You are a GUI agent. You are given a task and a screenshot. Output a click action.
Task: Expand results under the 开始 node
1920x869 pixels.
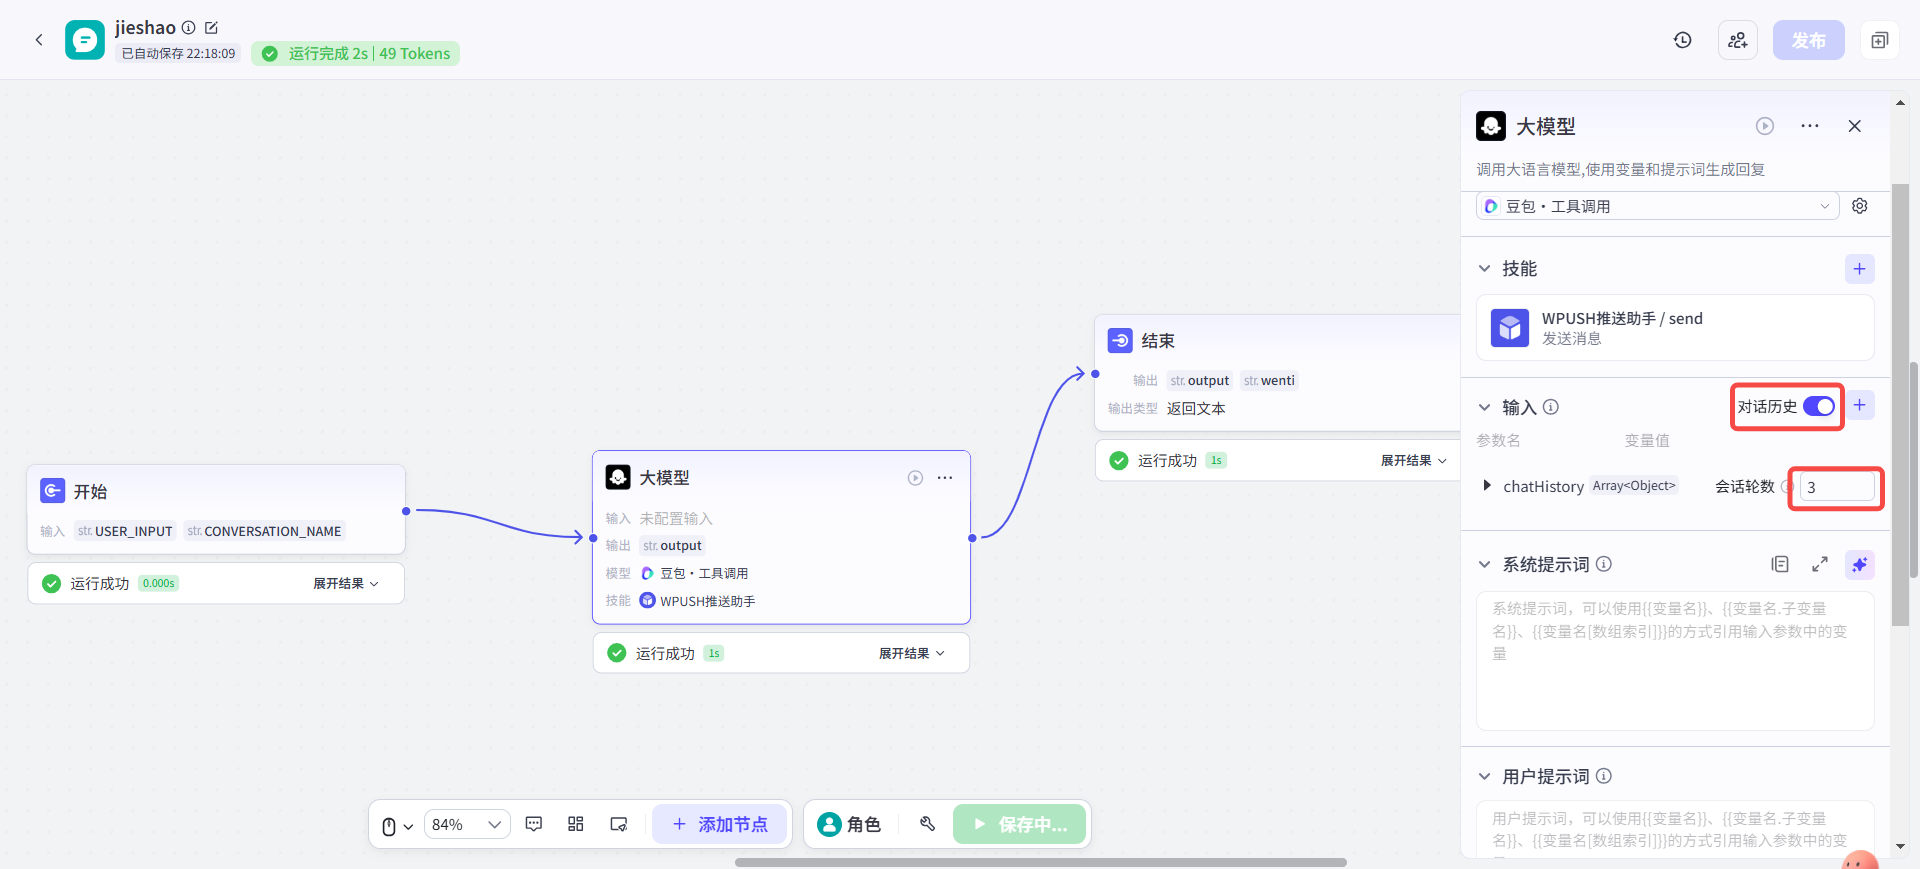pos(346,583)
